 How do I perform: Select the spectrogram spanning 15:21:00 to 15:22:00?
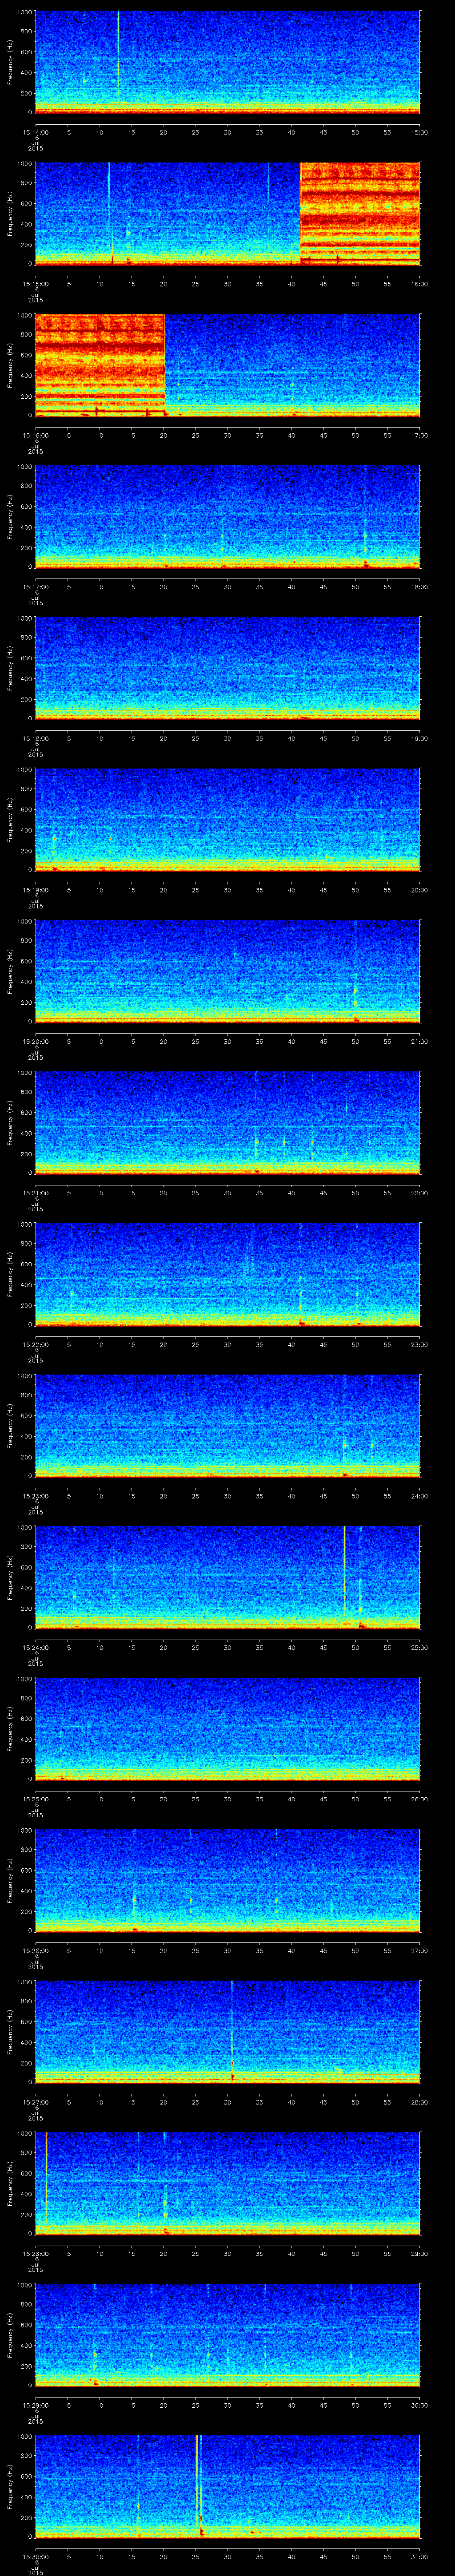click(x=228, y=1122)
